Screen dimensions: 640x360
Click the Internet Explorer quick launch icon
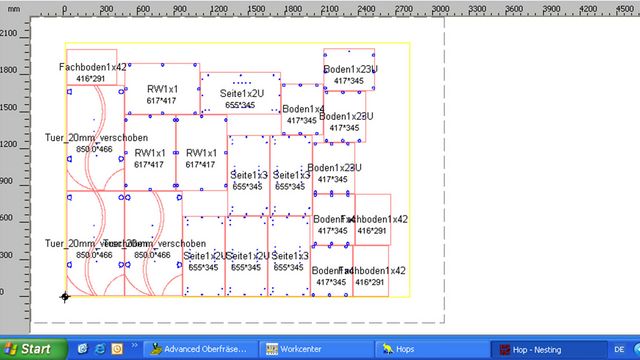[100, 349]
